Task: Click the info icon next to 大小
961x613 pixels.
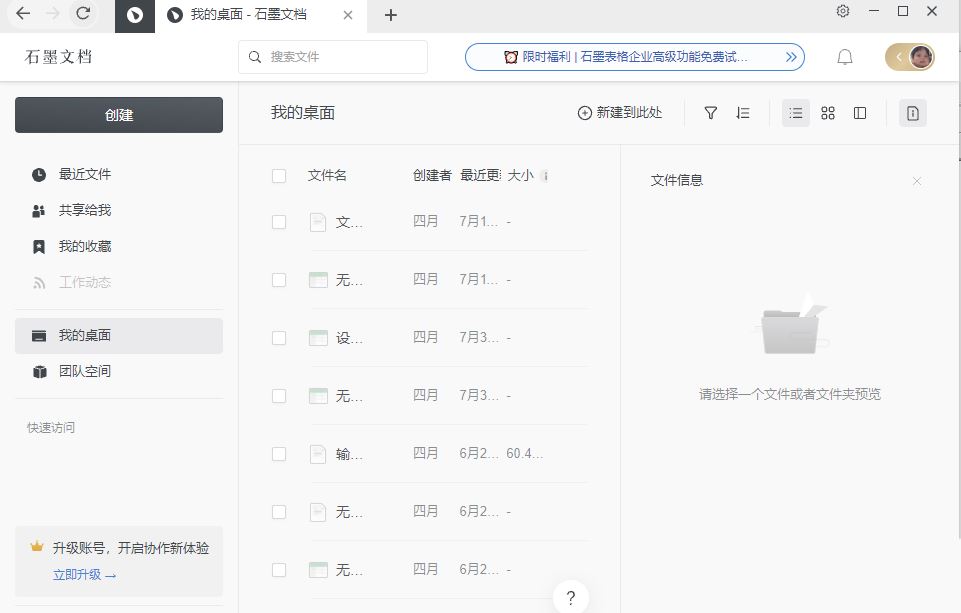Action: click(545, 176)
